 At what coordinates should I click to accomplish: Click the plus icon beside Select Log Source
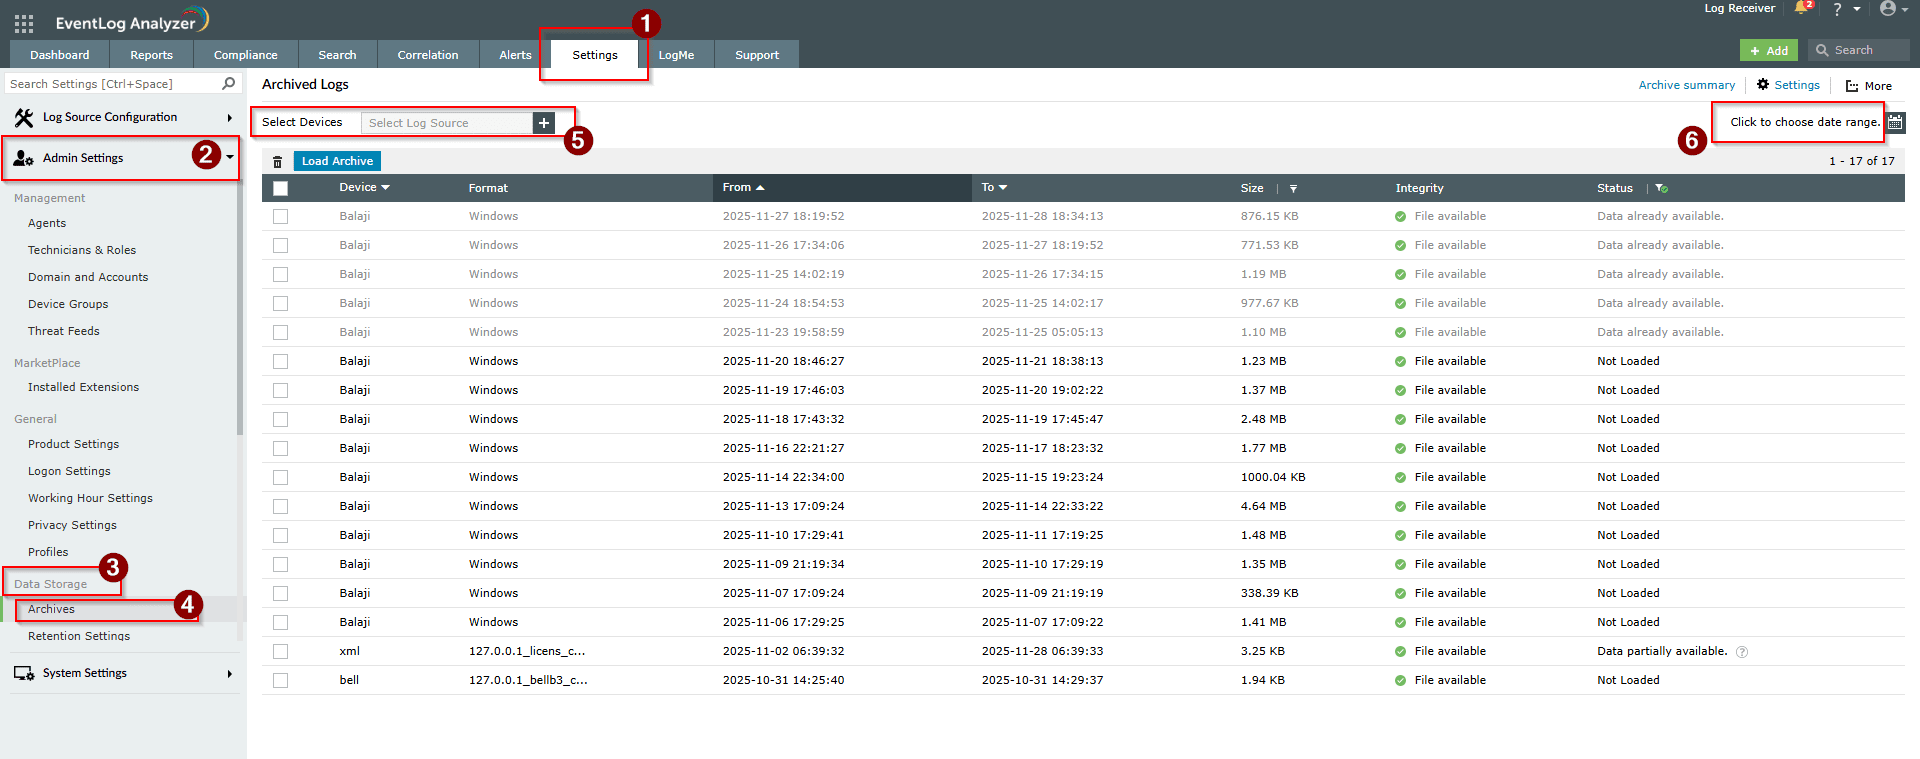(x=544, y=123)
